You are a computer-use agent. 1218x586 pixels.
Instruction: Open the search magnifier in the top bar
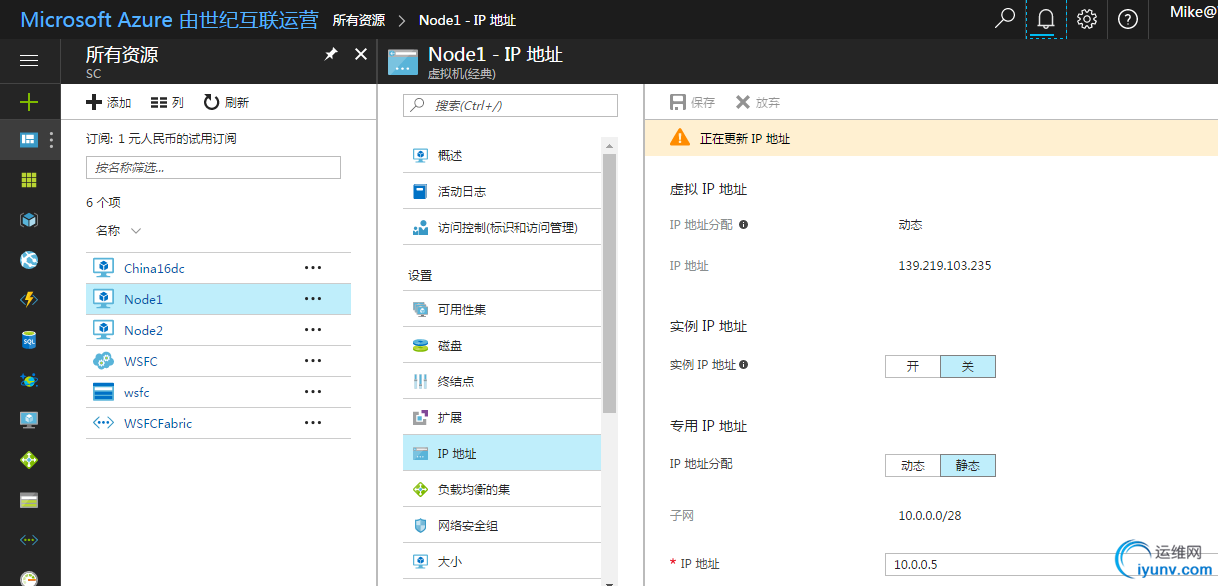[x=1005, y=19]
